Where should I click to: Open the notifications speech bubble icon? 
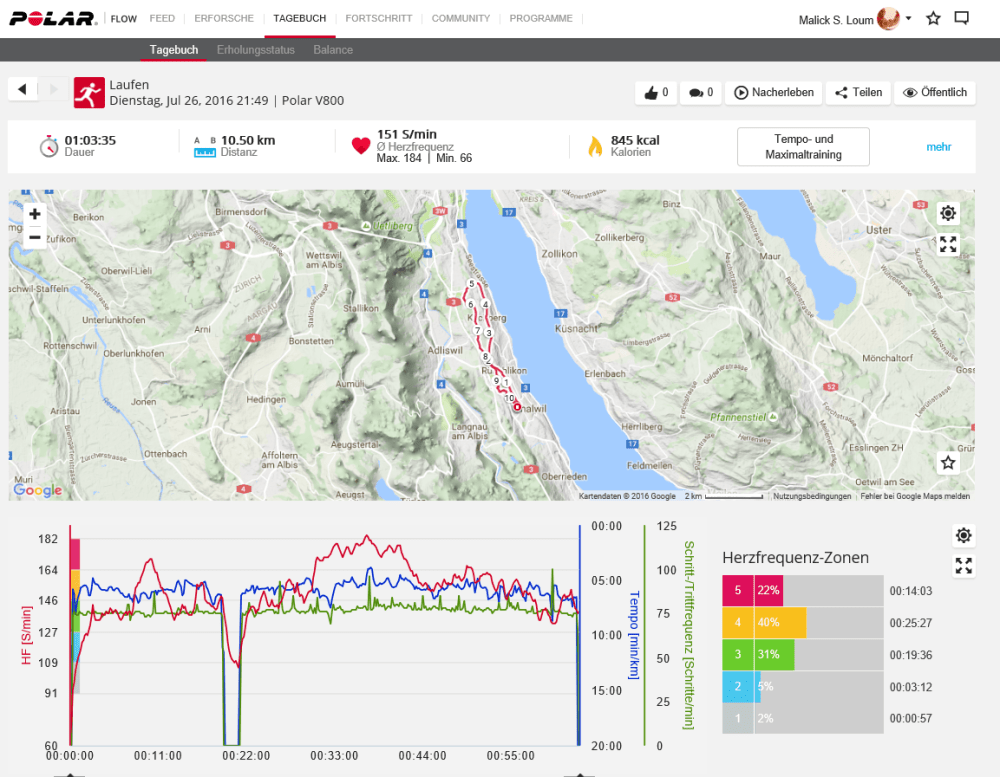(962, 18)
